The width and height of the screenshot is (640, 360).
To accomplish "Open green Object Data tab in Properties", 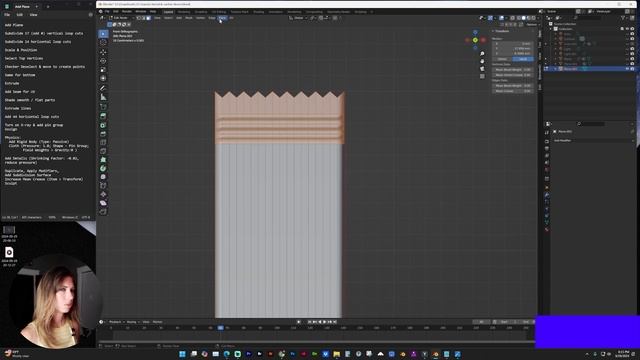I will pyautogui.click(x=547, y=222).
